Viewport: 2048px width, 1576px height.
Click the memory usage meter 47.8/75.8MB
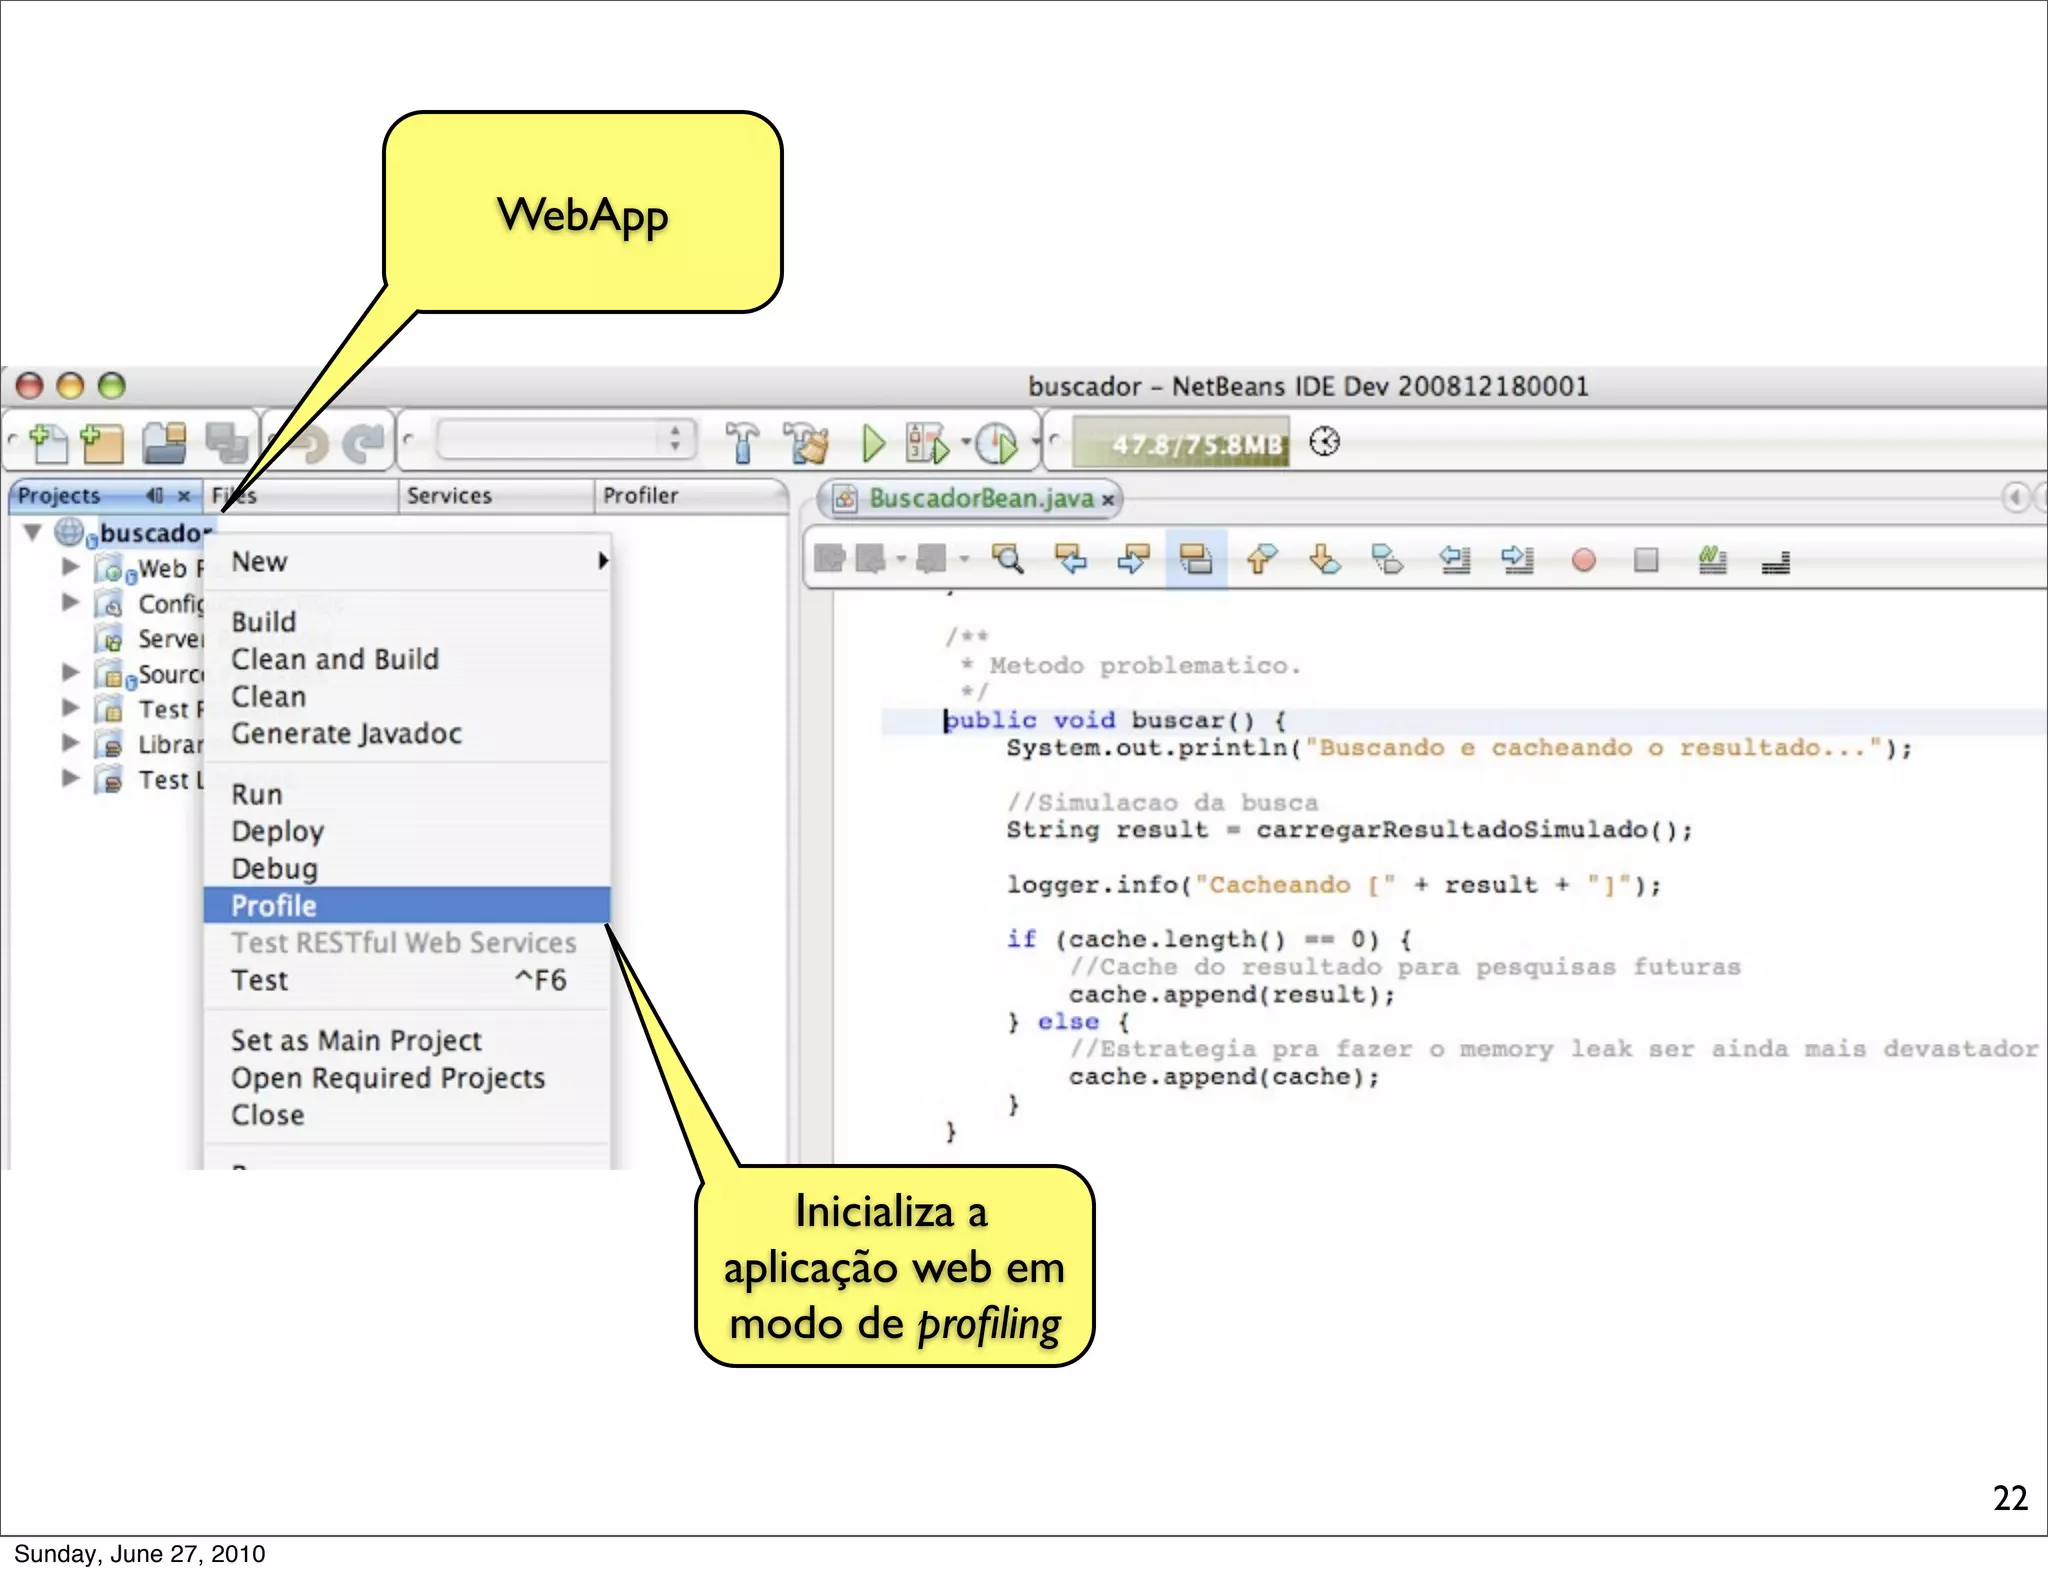point(1182,443)
